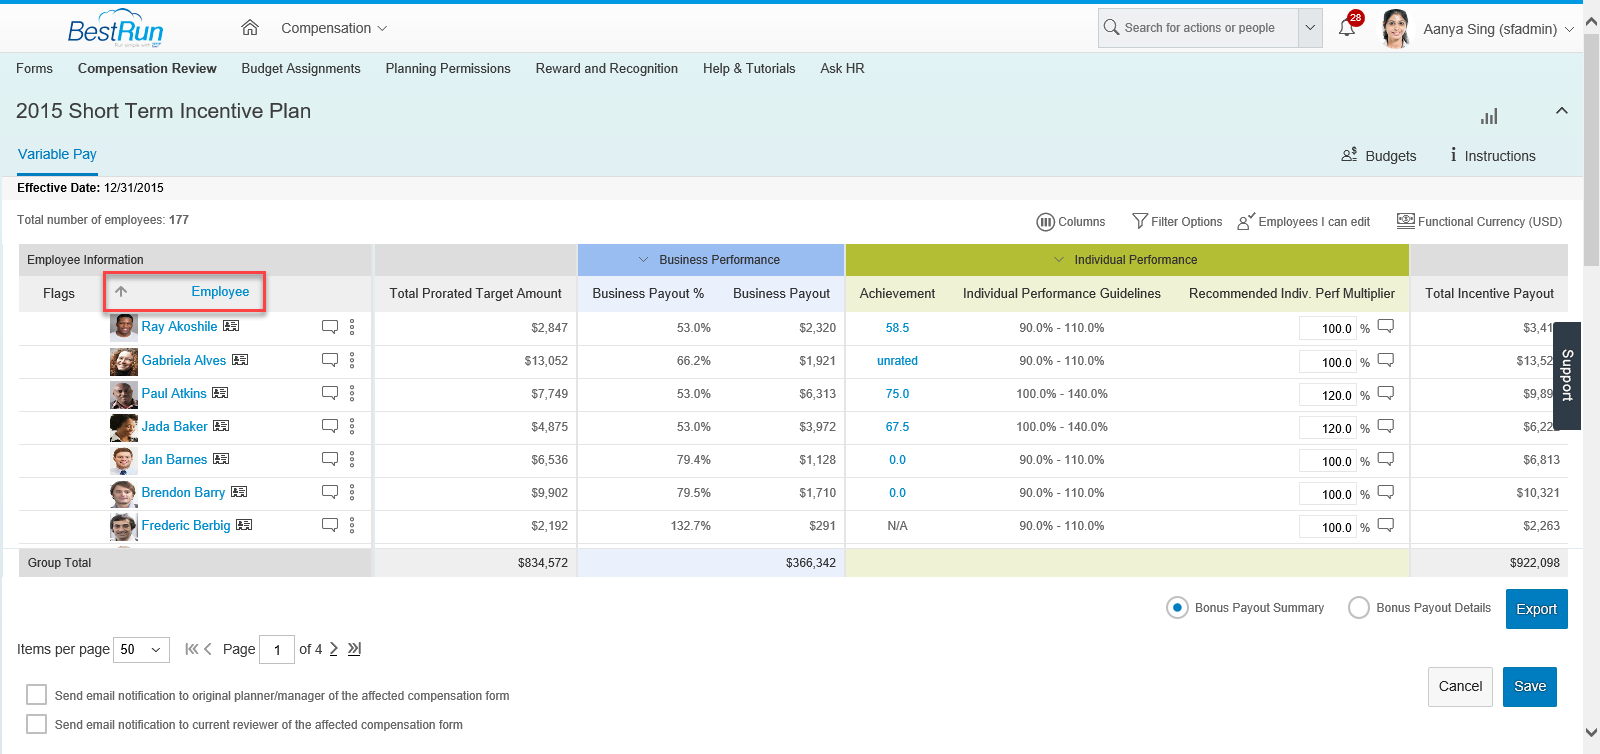Image resolution: width=1600 pixels, height=754 pixels.
Task: Add multiplier comment for Frederic Berbig
Action: click(x=1386, y=524)
